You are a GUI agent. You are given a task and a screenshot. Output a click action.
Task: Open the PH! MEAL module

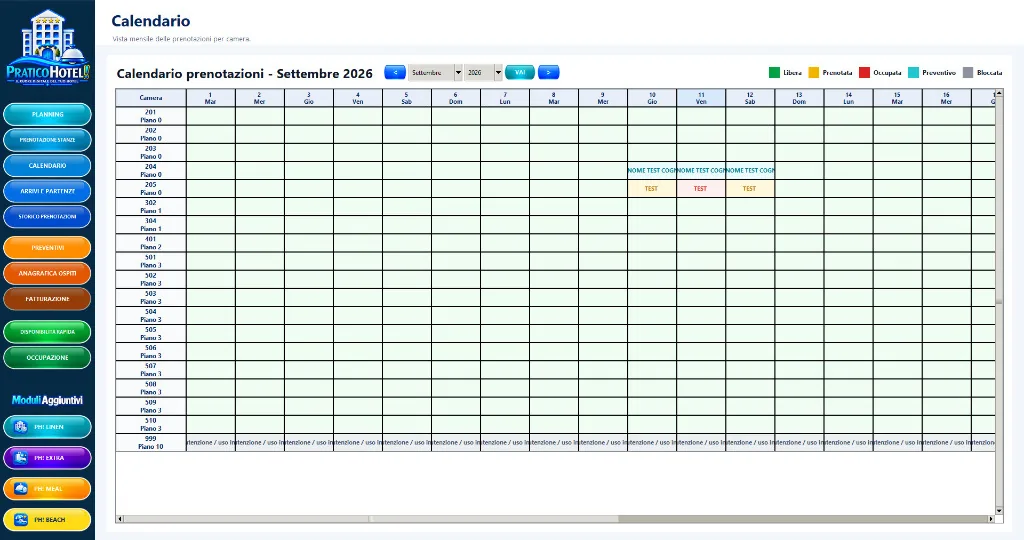[x=48, y=488]
